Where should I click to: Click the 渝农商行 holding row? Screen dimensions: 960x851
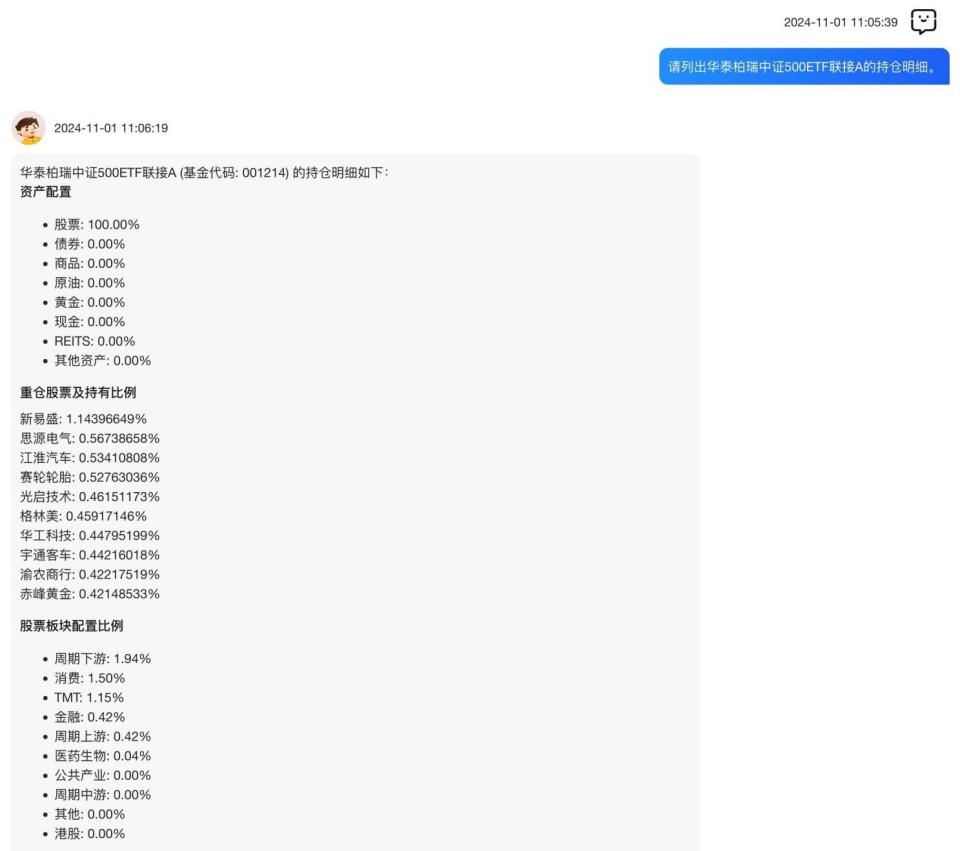click(89, 574)
